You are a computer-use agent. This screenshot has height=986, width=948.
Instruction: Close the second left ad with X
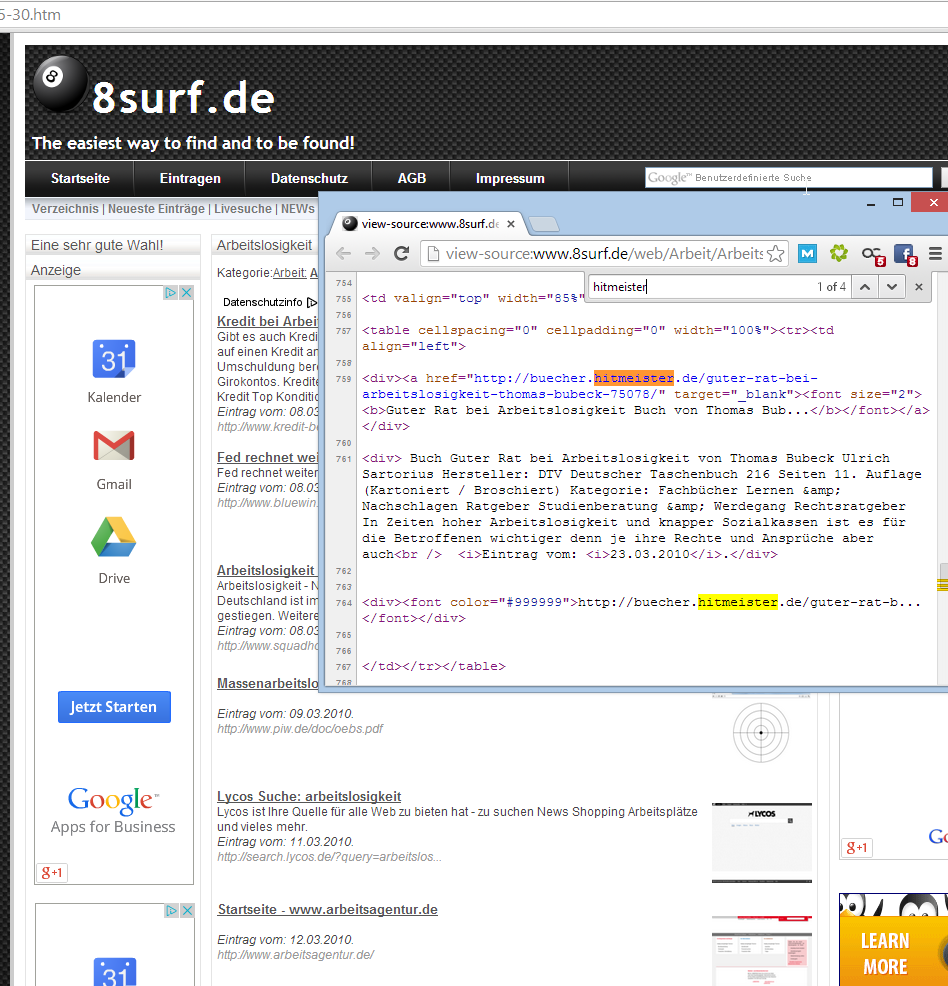point(187,911)
